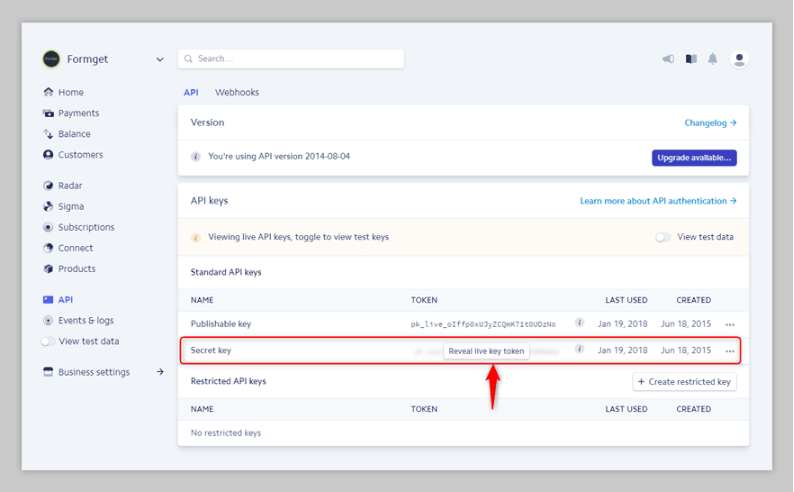Show notifications with the bell icon
The height and width of the screenshot is (492, 794).
point(712,59)
